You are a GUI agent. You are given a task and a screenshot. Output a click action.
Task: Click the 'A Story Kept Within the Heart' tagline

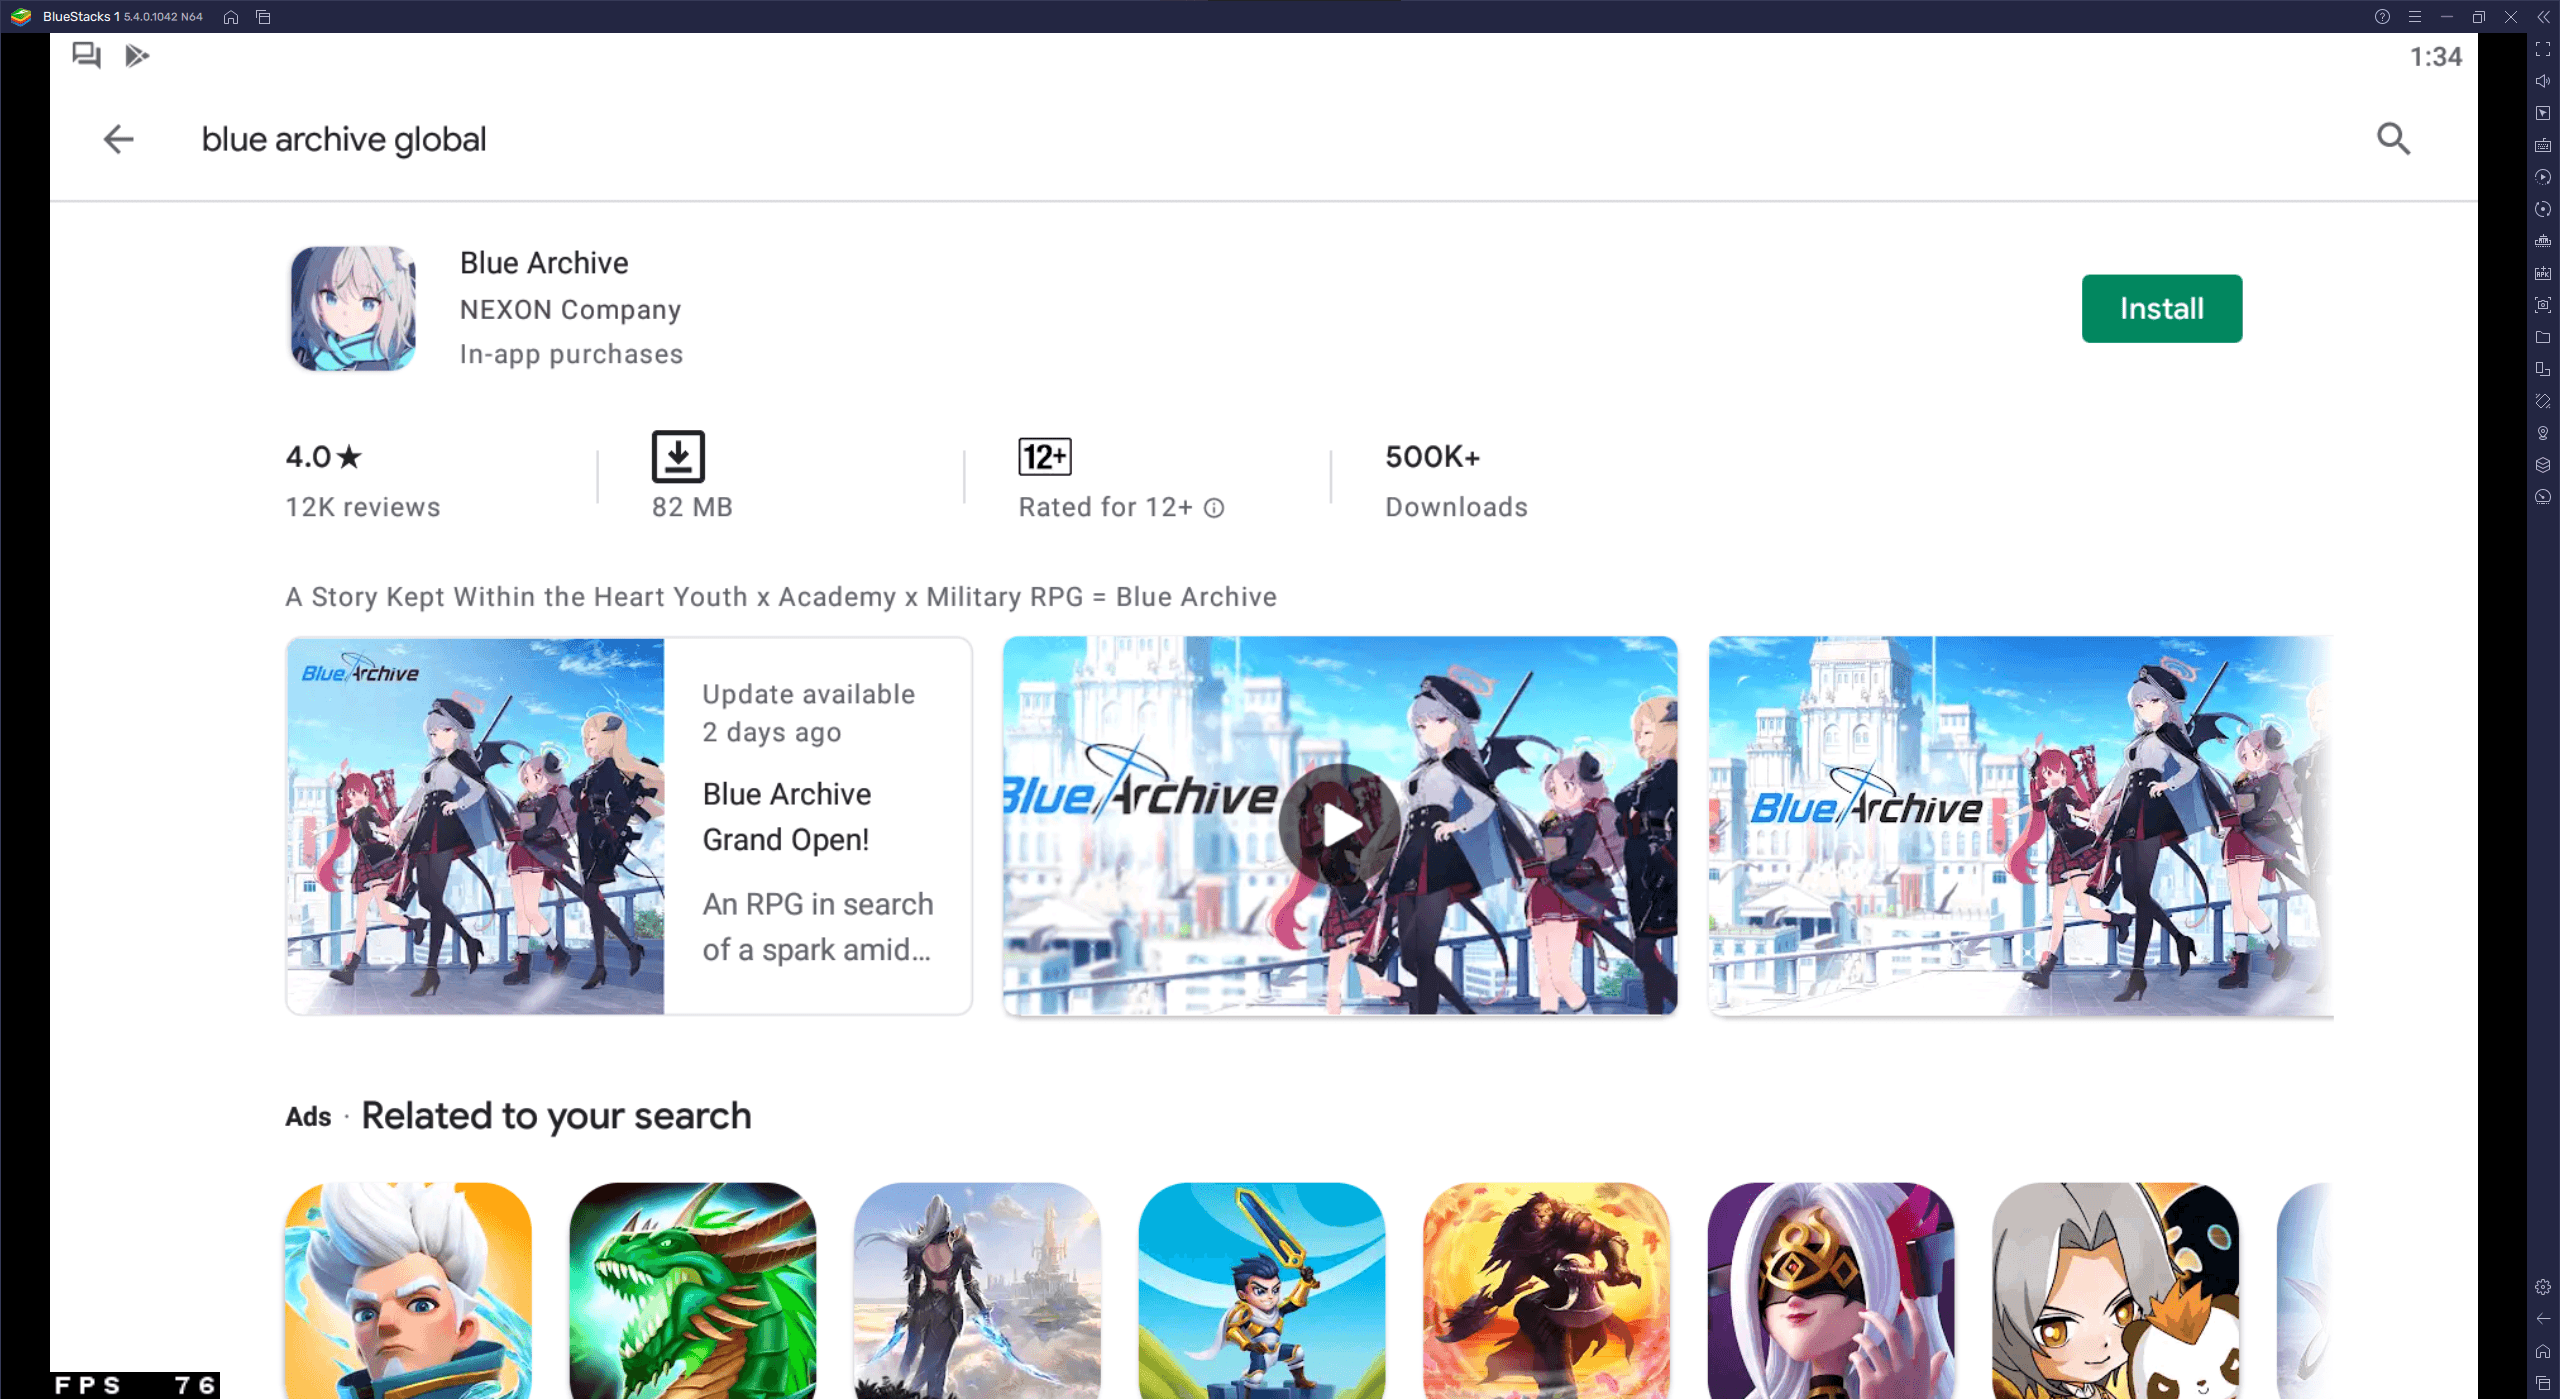[781, 597]
